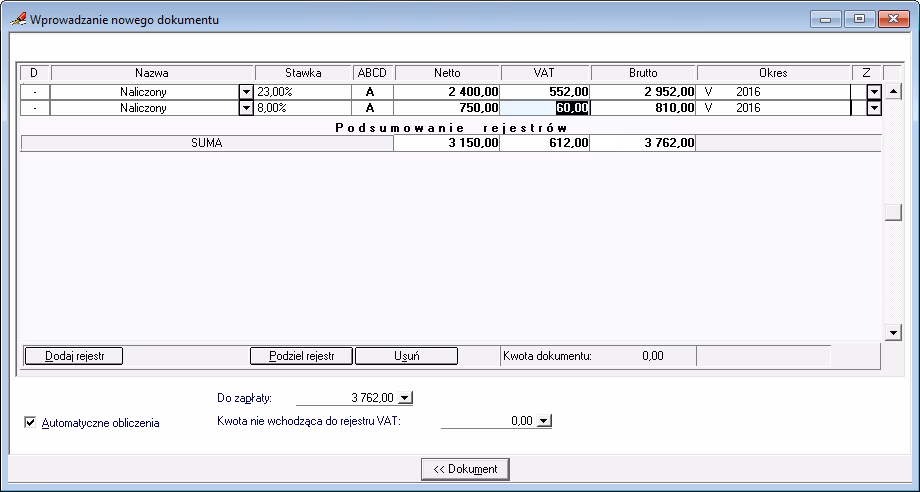Screen dimensions: 920x492
Task: Click the application icon in the title bar
Action: [x=19, y=19]
